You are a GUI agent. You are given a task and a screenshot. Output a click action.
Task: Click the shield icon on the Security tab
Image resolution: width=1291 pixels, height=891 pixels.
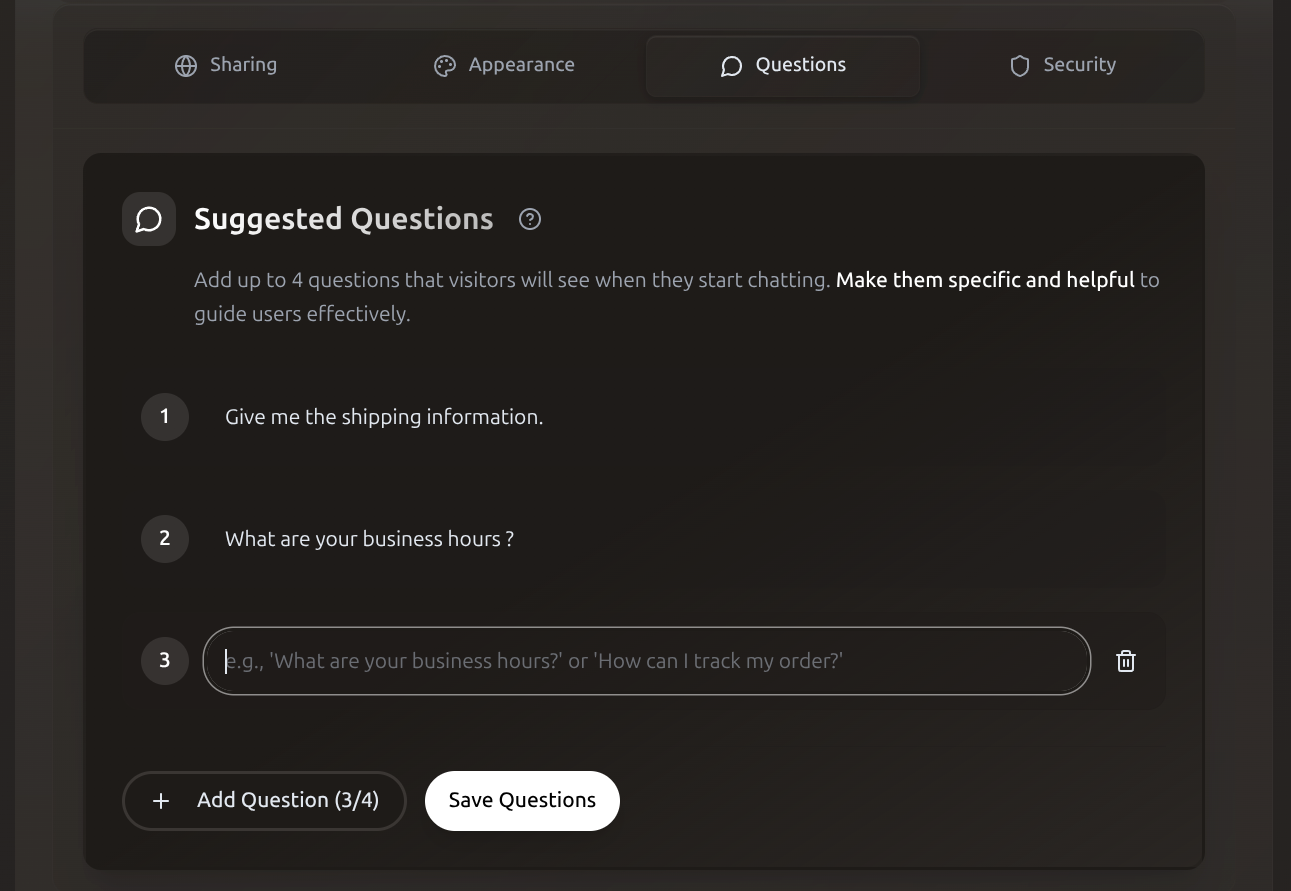point(1019,65)
